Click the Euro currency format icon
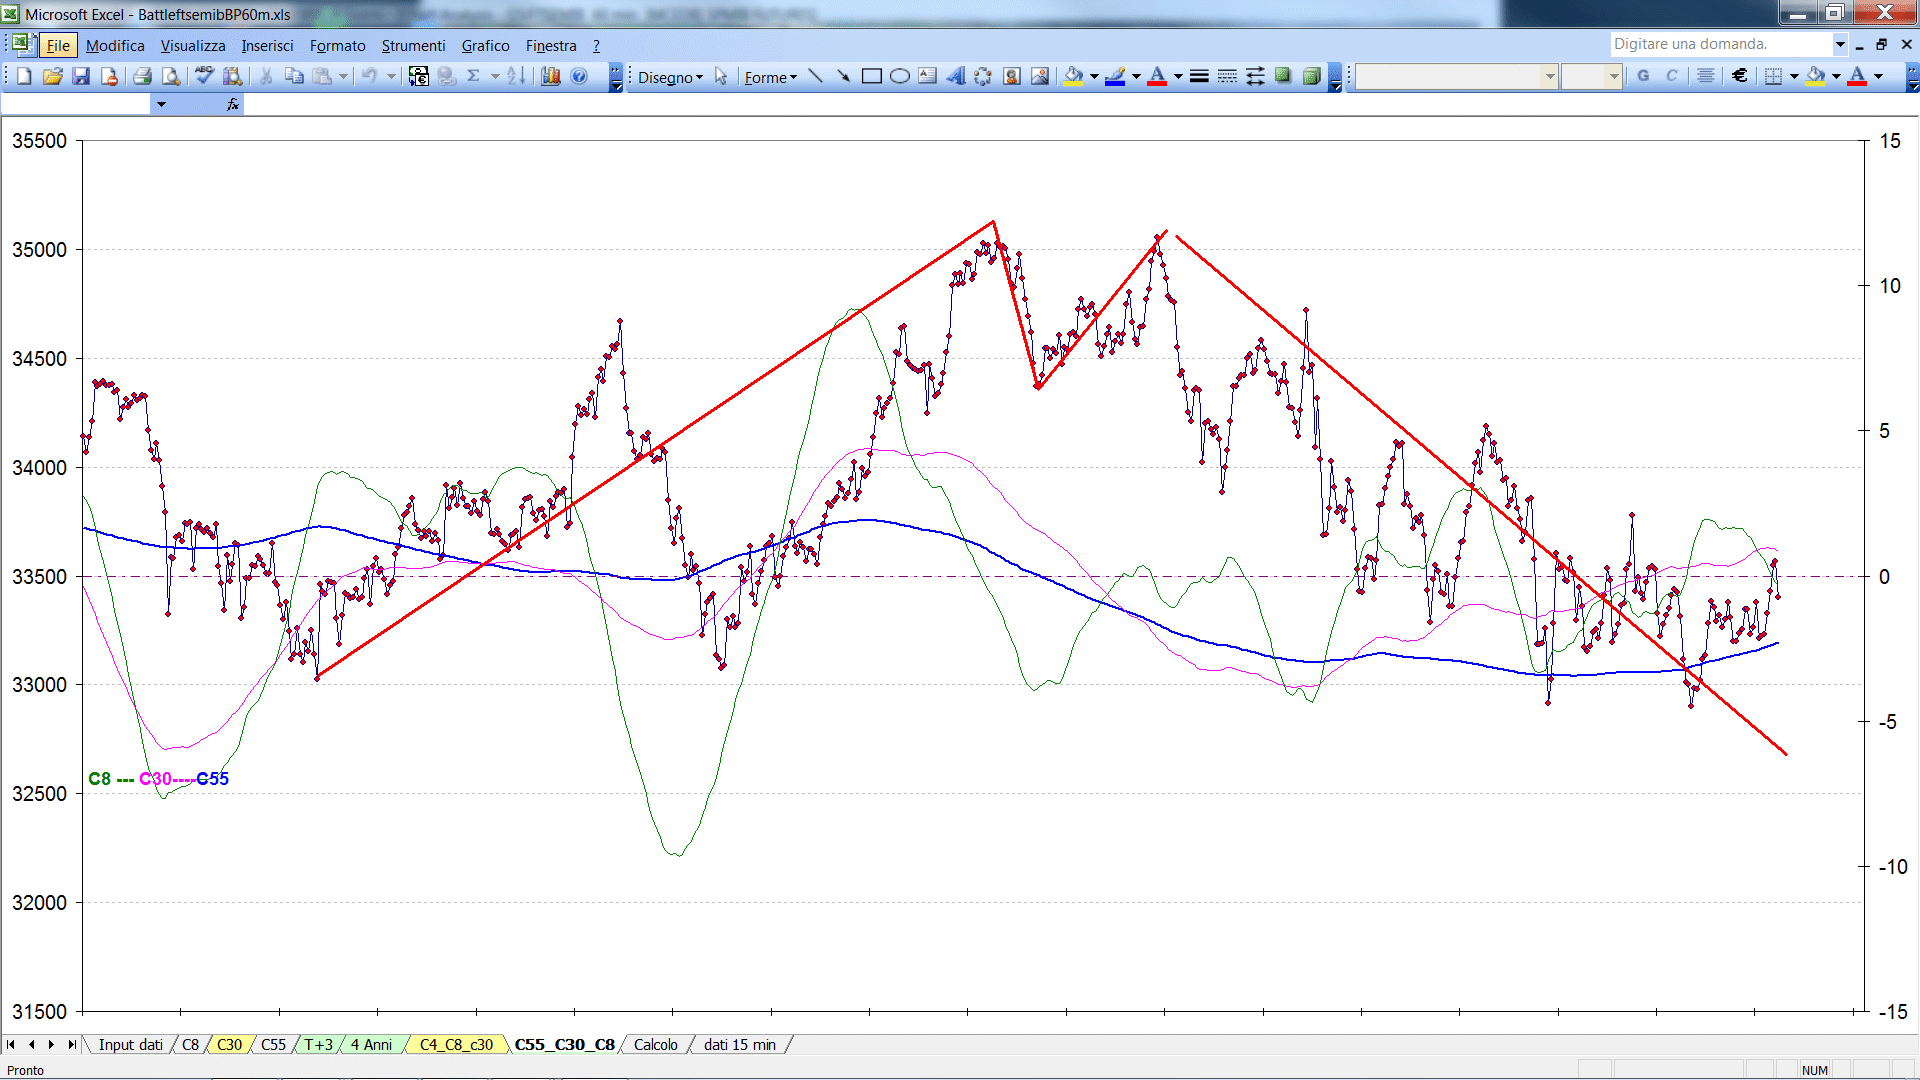The image size is (1920, 1080). point(1740,76)
